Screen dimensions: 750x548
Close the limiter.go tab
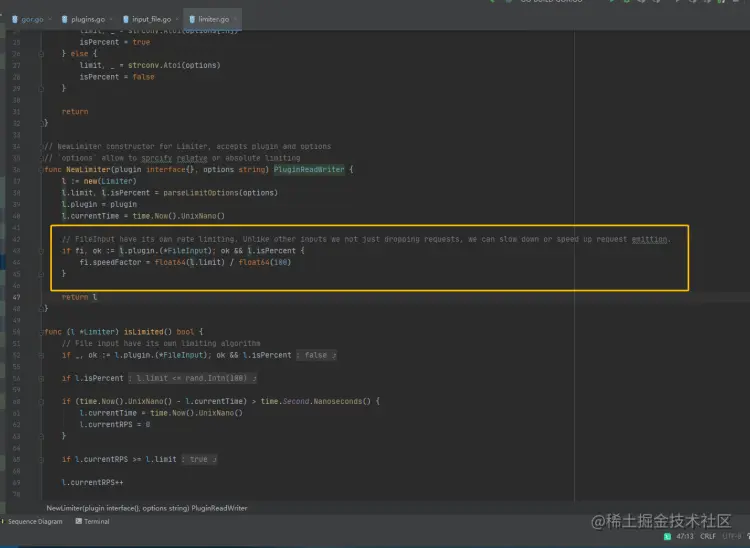coord(235,20)
